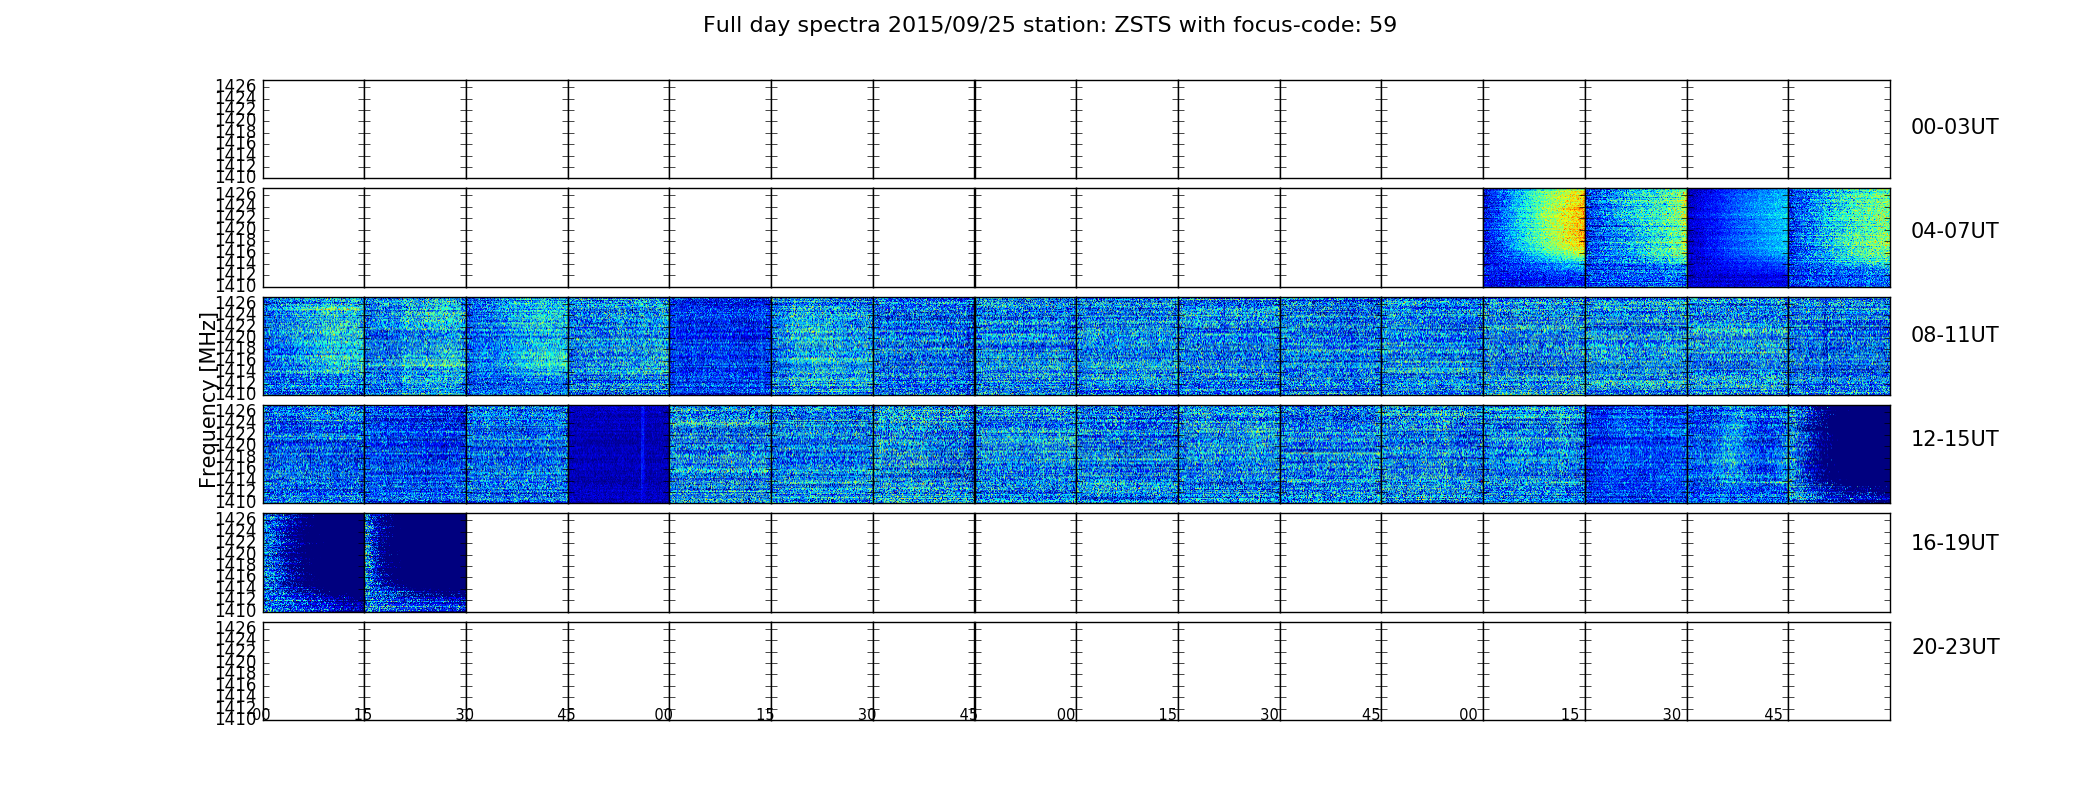Screen dimensions: 2100x800
Task: Click the solid dark-blue segment in 12-15UT row
Action: point(619,454)
